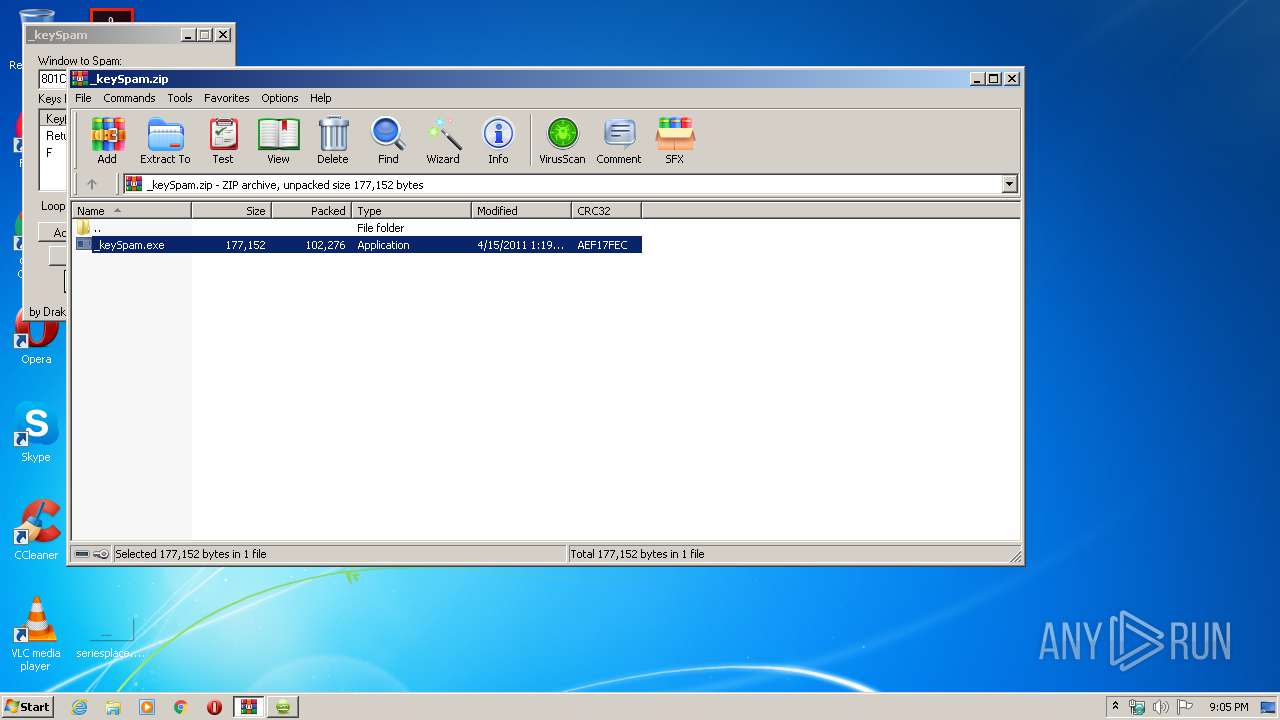The image size is (1280, 720).
Task: Open the Commands menu
Action: 129,98
